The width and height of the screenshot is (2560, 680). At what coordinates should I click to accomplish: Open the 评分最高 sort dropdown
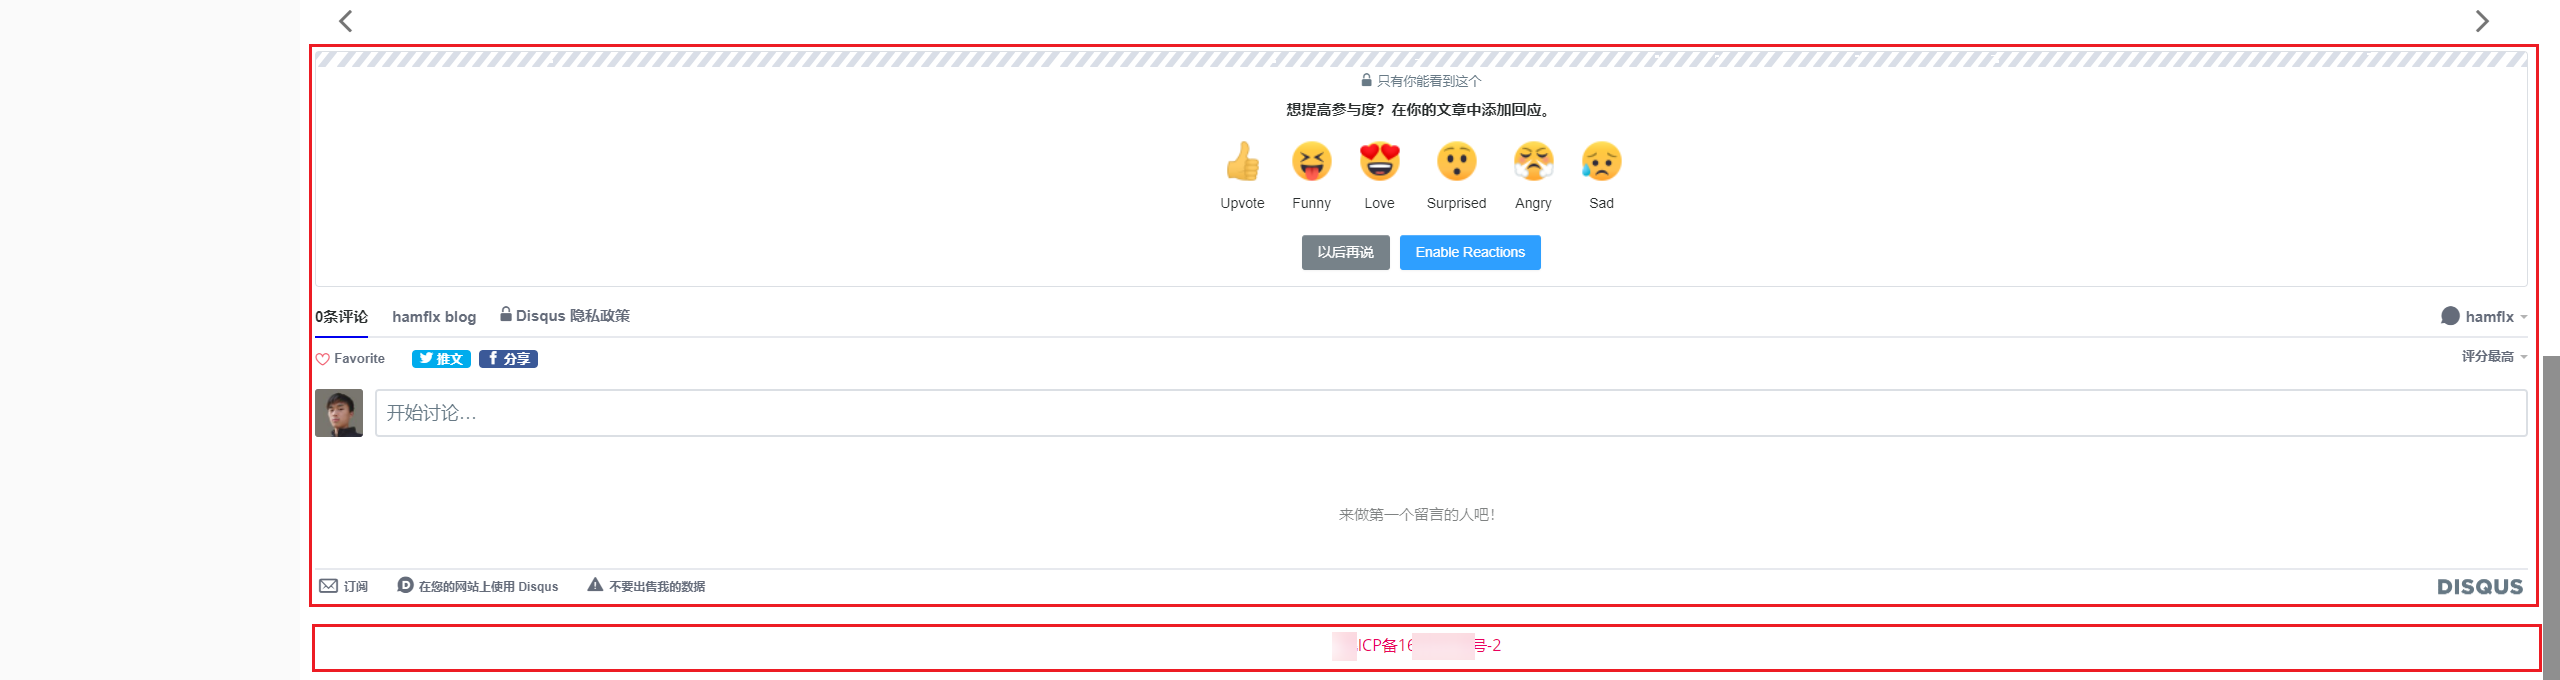coord(2494,356)
